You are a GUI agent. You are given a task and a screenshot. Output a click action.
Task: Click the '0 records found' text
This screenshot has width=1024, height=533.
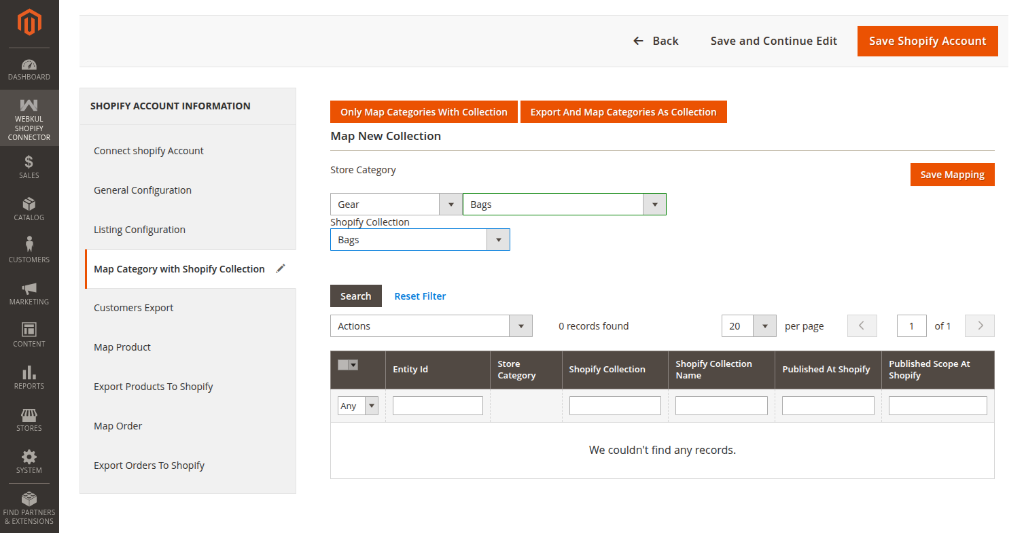[593, 326]
